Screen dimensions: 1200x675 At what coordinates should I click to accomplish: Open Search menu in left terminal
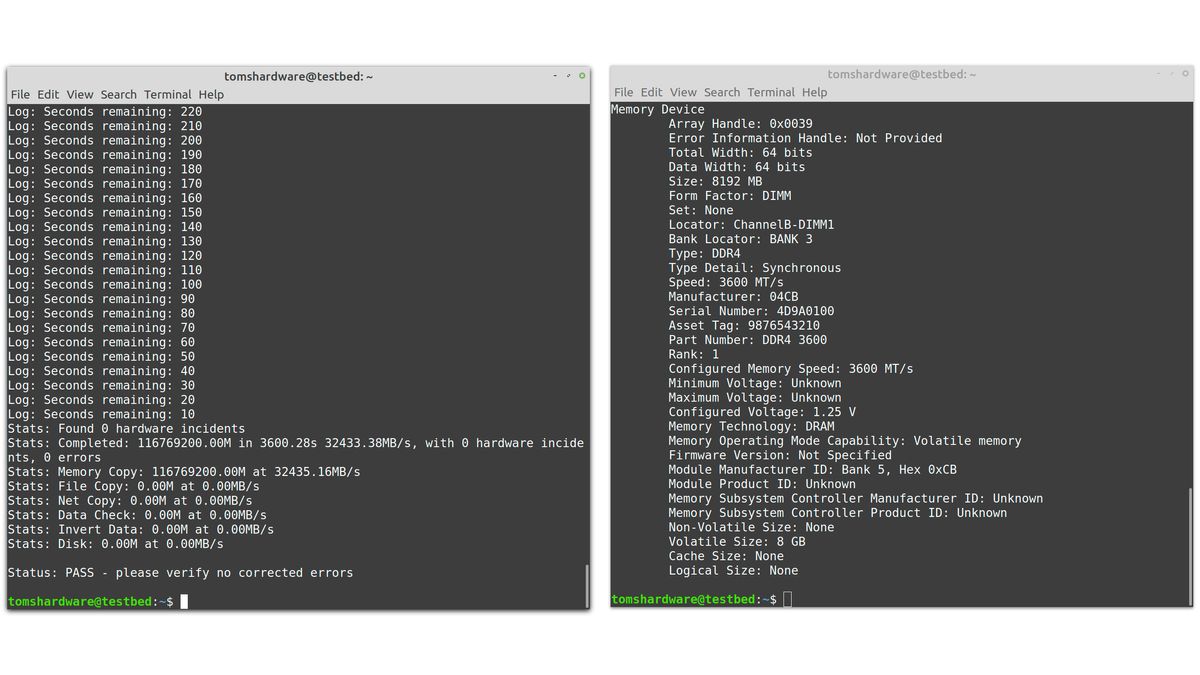point(118,94)
